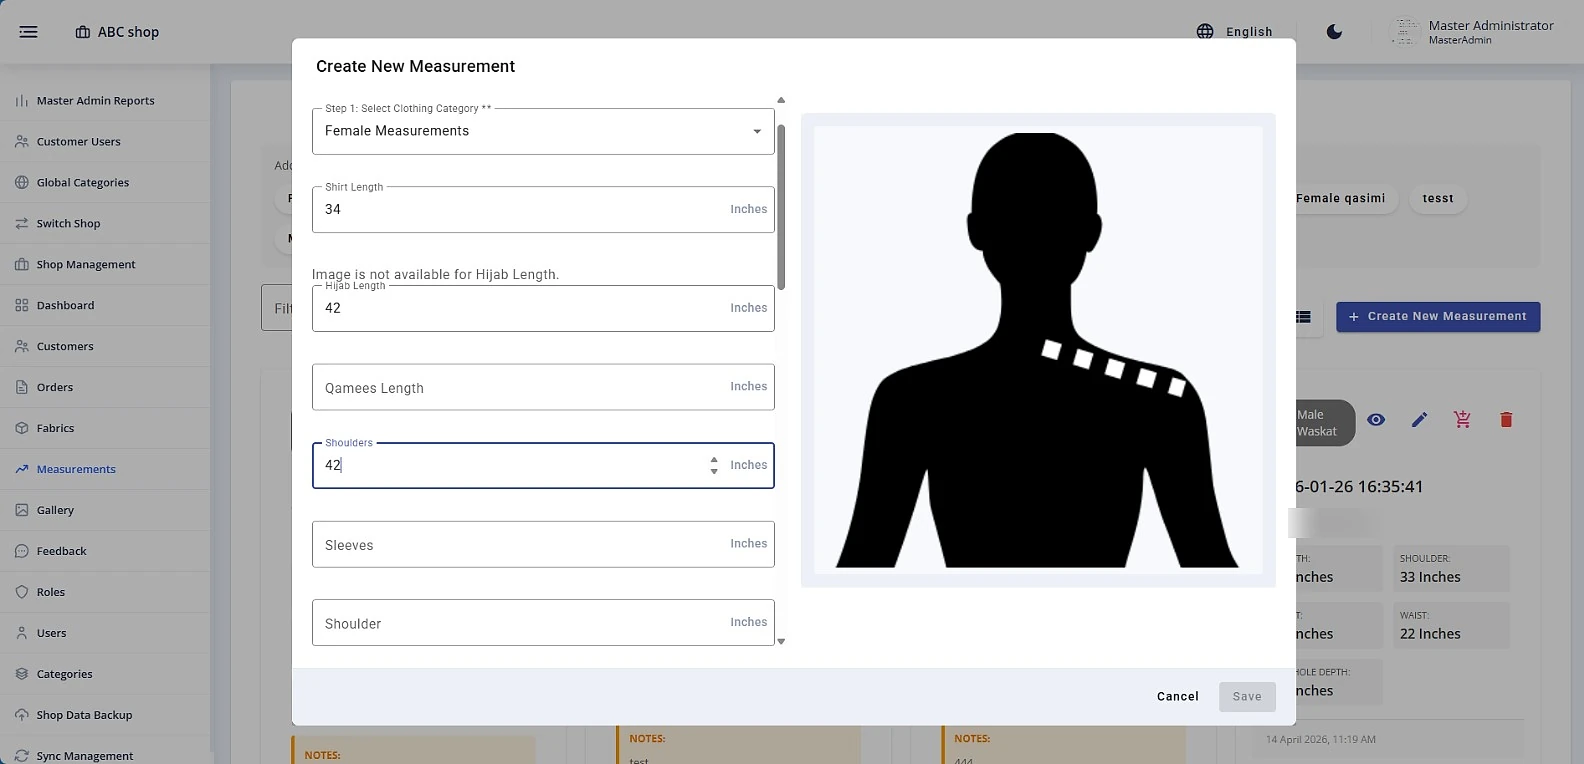
Task: Click the Shirt Length input field
Action: tap(543, 210)
